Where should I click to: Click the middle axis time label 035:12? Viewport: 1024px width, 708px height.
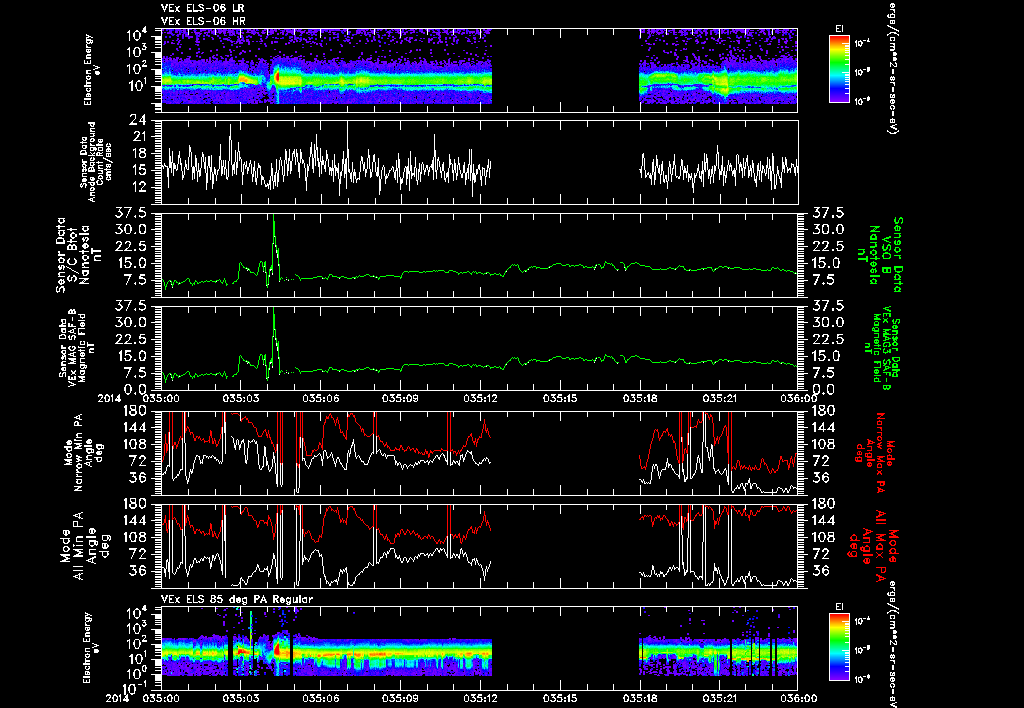(x=480, y=398)
